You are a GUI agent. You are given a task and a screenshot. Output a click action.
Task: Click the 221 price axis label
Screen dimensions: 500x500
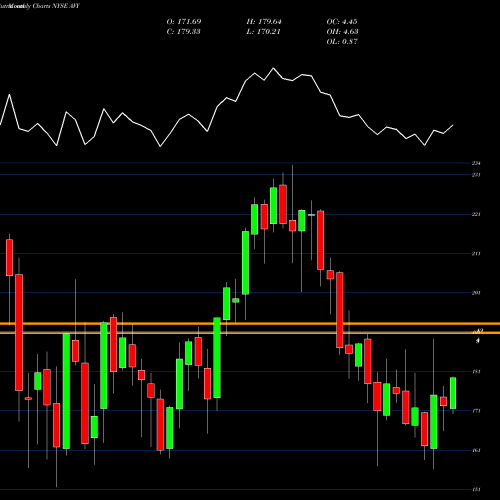pos(476,214)
